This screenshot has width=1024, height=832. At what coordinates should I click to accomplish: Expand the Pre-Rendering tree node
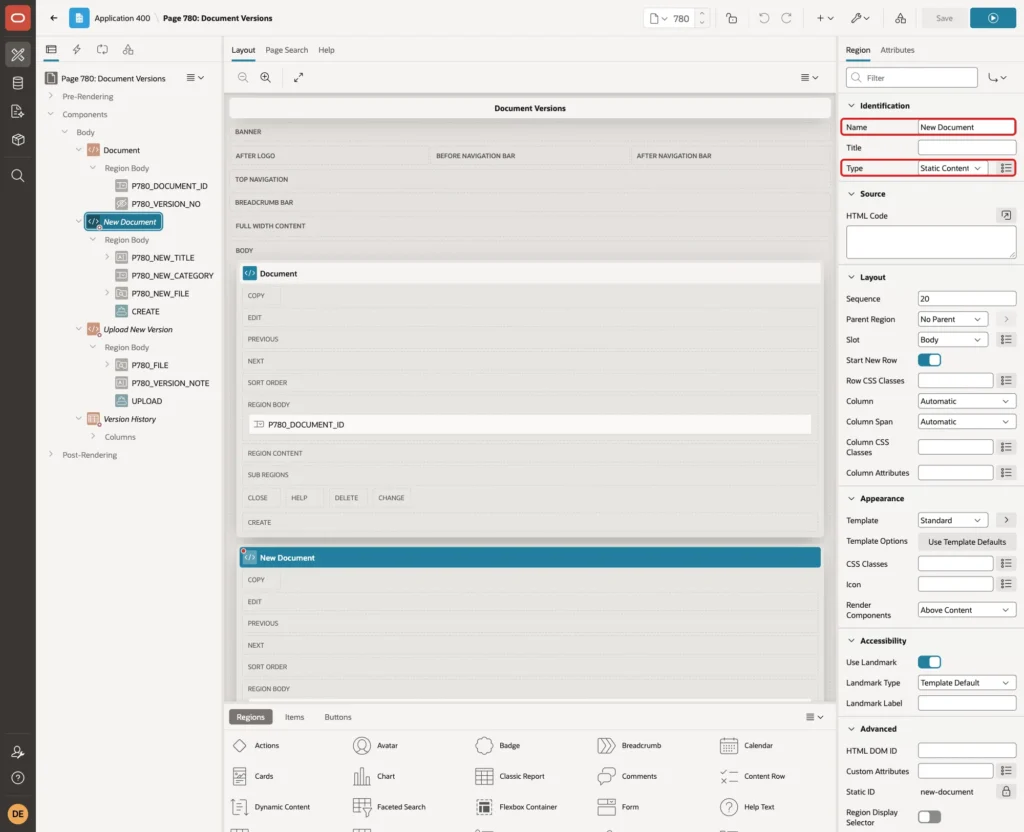(51, 96)
